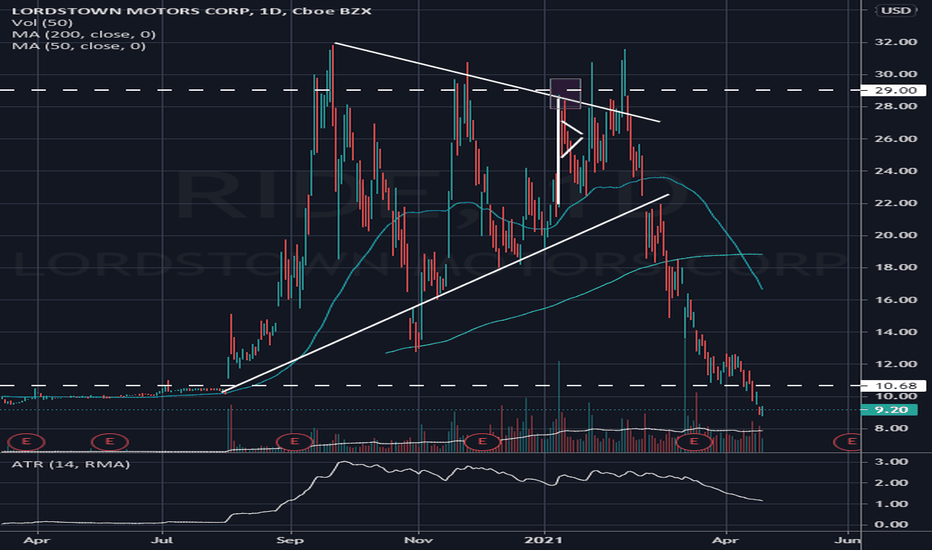The height and width of the screenshot is (550, 932).
Task: Select the earnings E marker just before the second Apr label
Action: (x=694, y=441)
